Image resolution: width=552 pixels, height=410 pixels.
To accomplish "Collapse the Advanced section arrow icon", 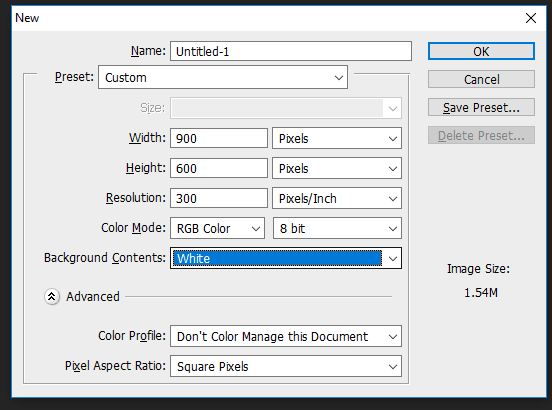I will coord(52,297).
